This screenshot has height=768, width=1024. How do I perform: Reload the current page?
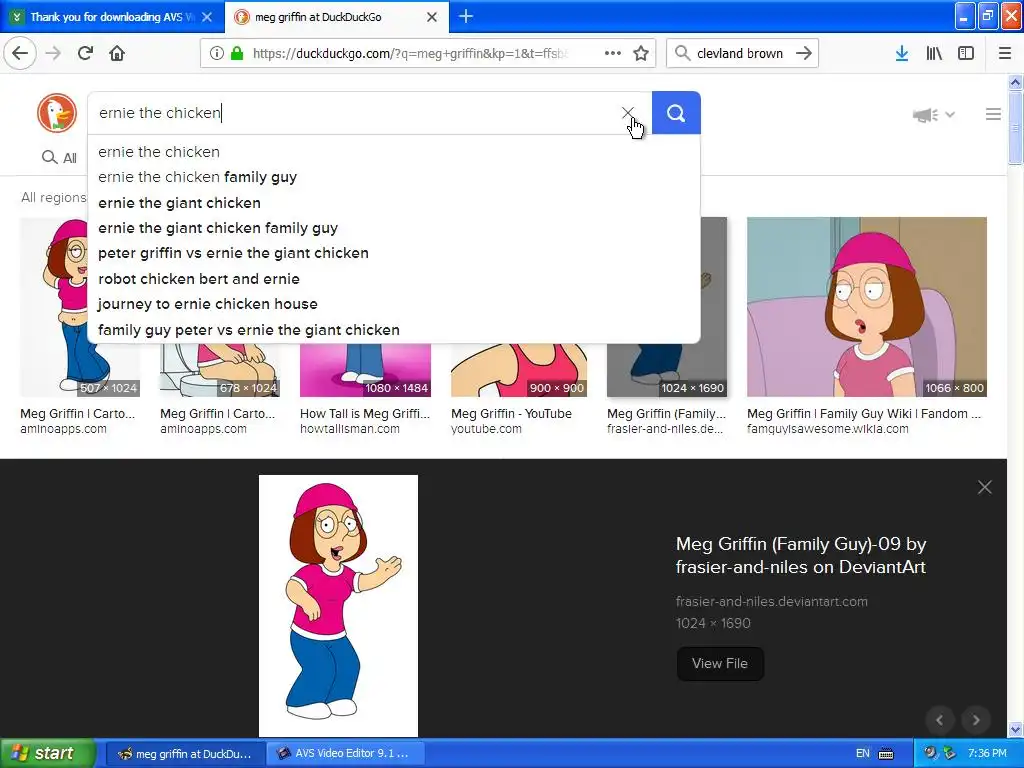(85, 53)
